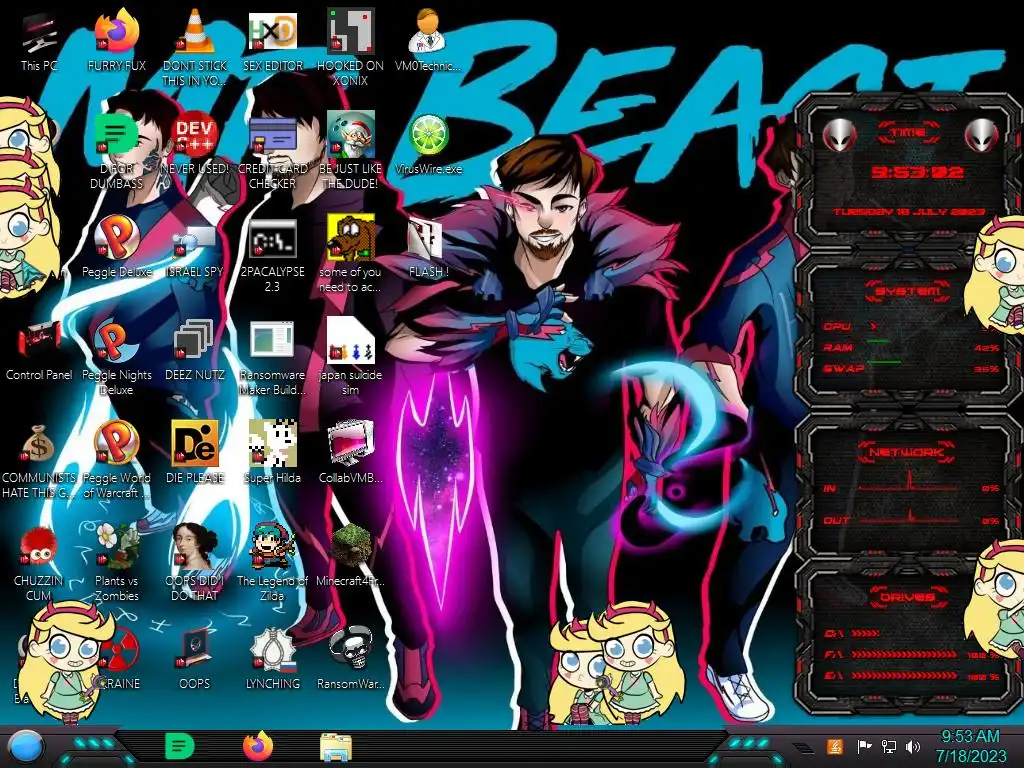Click the left alien head gadget icon
This screenshot has height=768, width=1024.
tap(839, 136)
